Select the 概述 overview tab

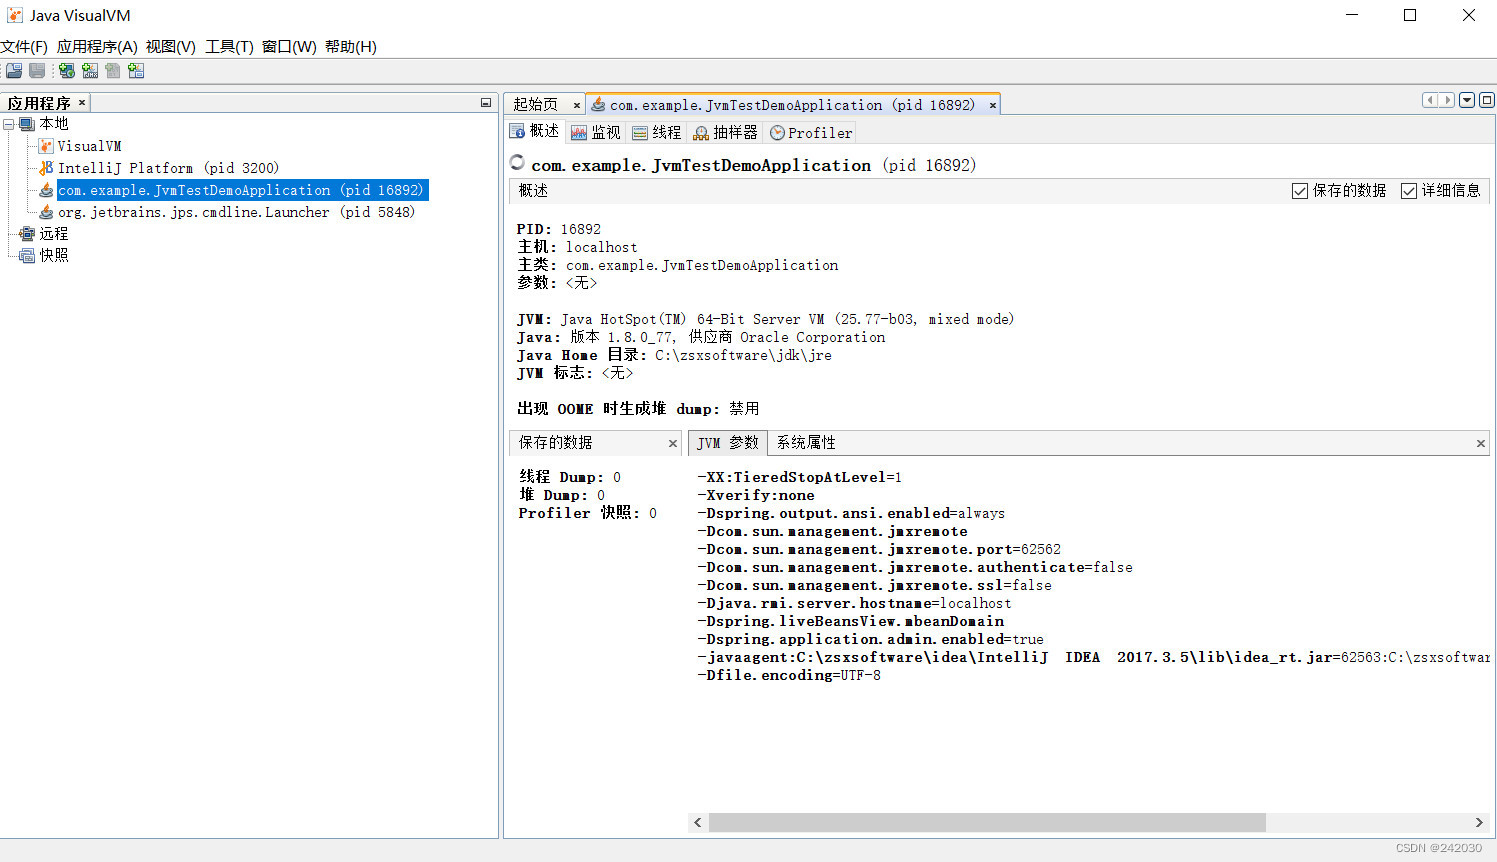pos(534,132)
